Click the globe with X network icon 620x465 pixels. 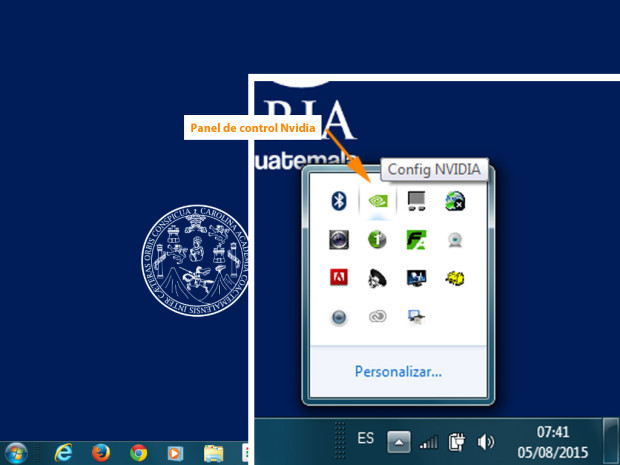(x=455, y=200)
